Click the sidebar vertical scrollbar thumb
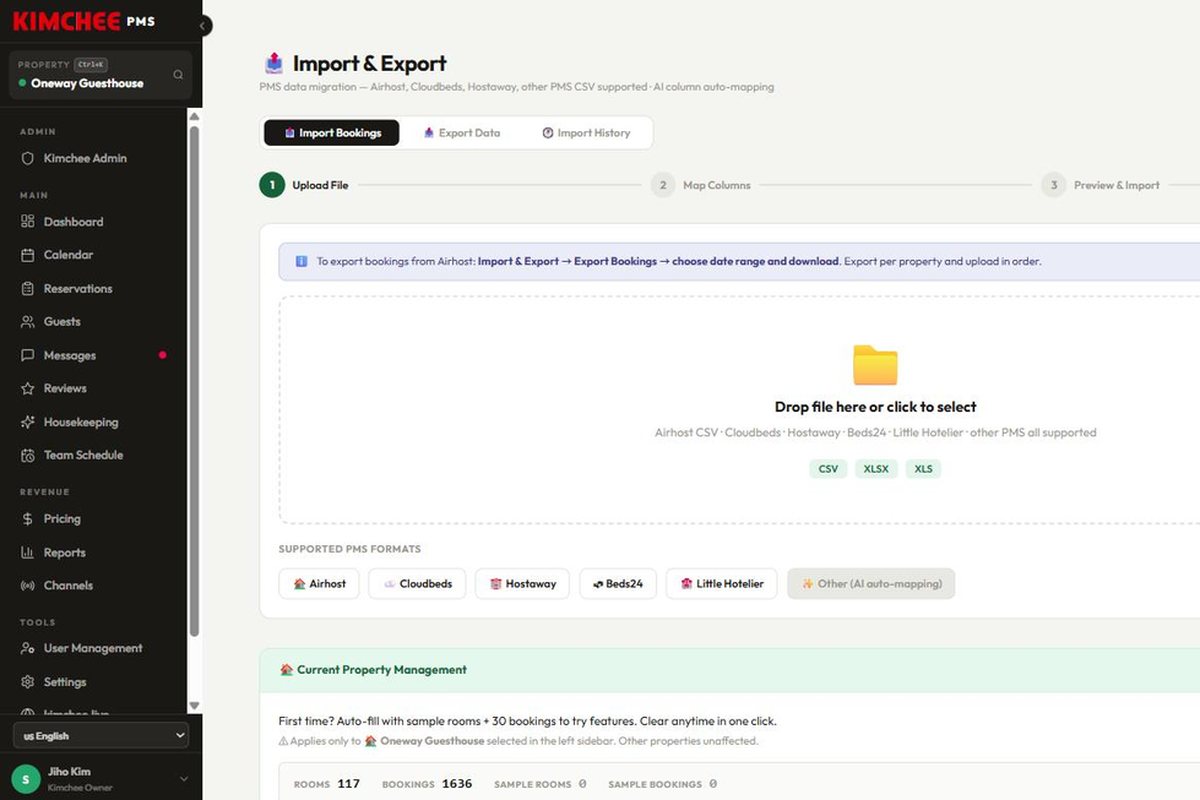 [194, 380]
